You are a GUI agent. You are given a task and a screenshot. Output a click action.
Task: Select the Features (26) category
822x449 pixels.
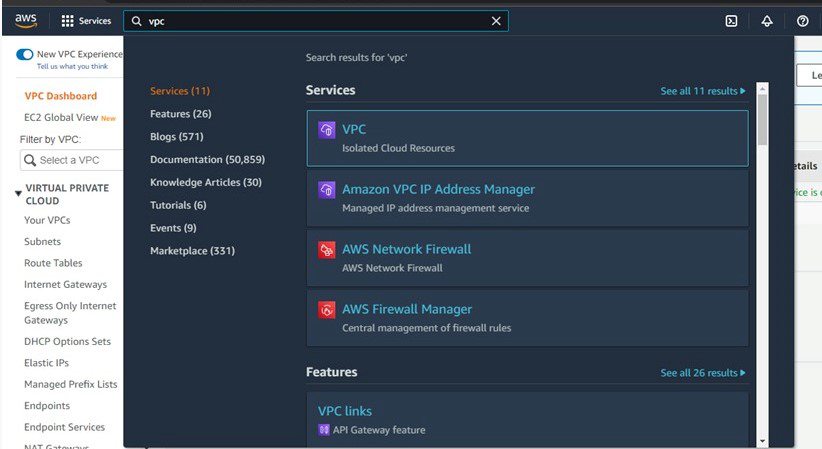point(180,114)
